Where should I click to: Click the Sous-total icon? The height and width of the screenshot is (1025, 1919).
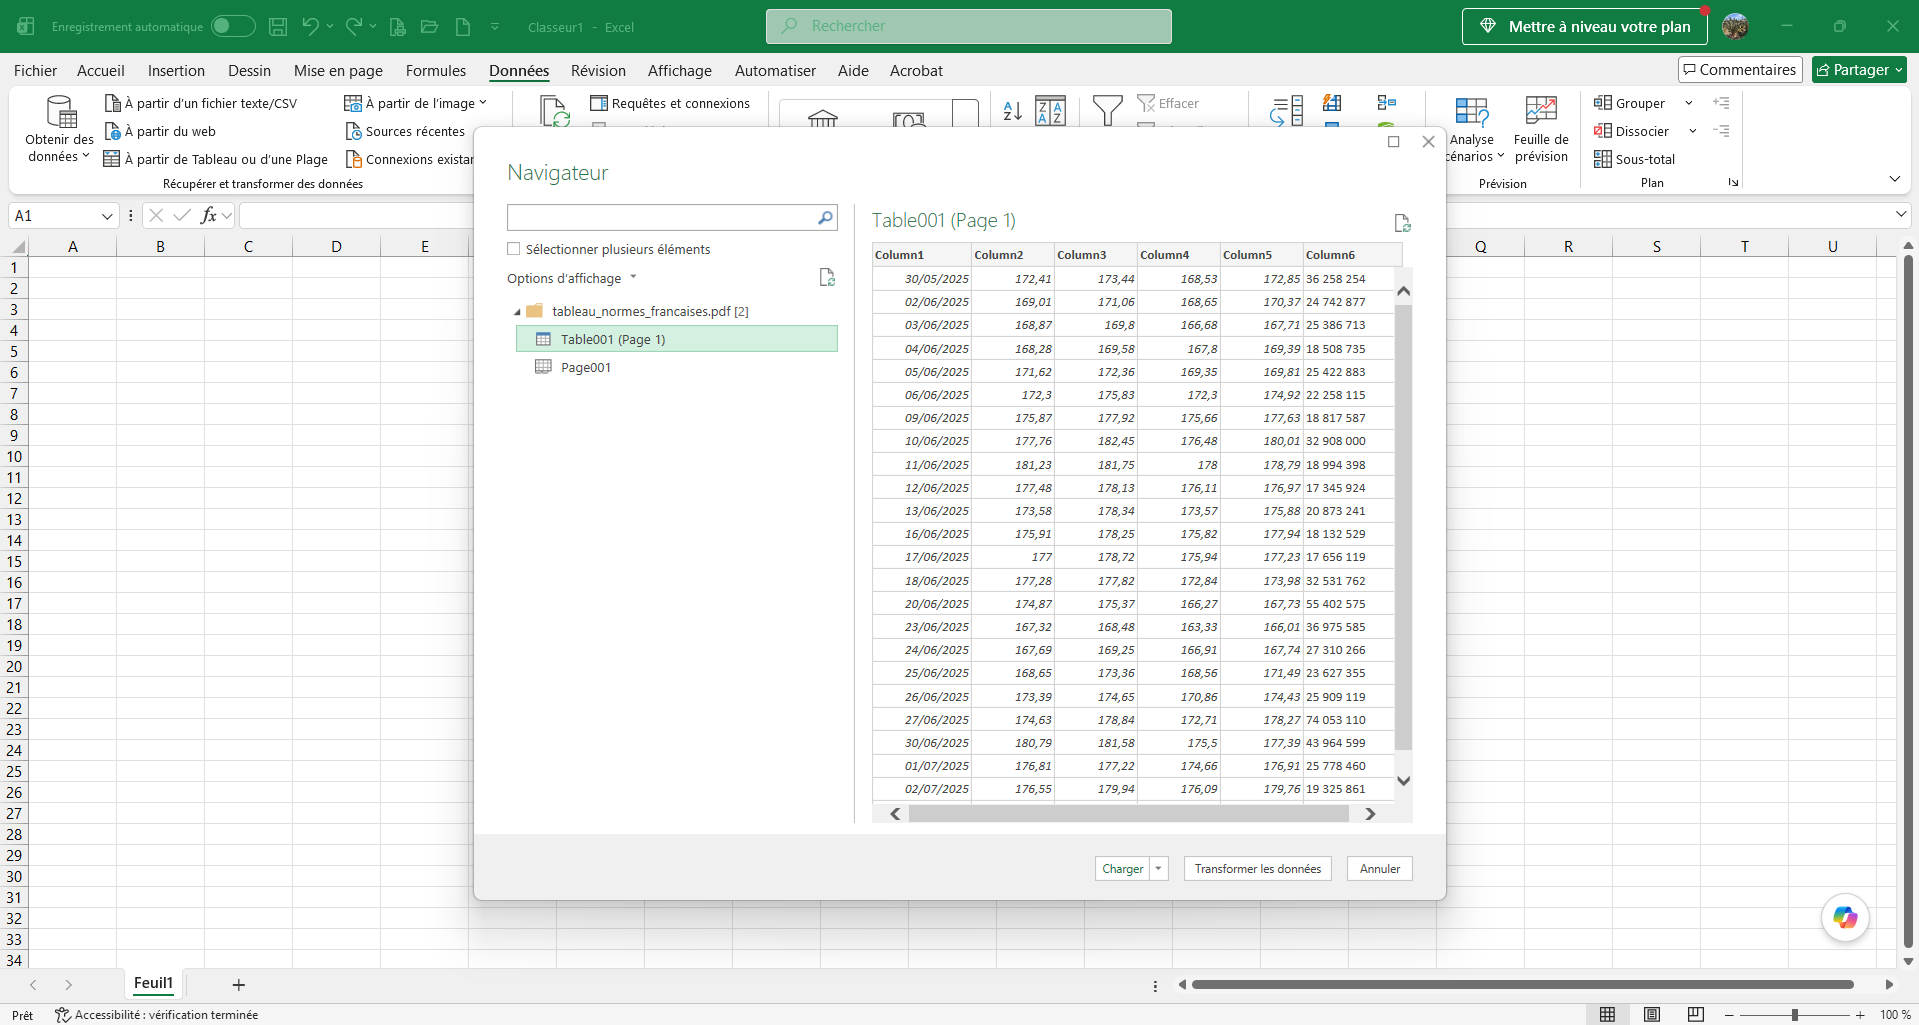[x=1634, y=159]
